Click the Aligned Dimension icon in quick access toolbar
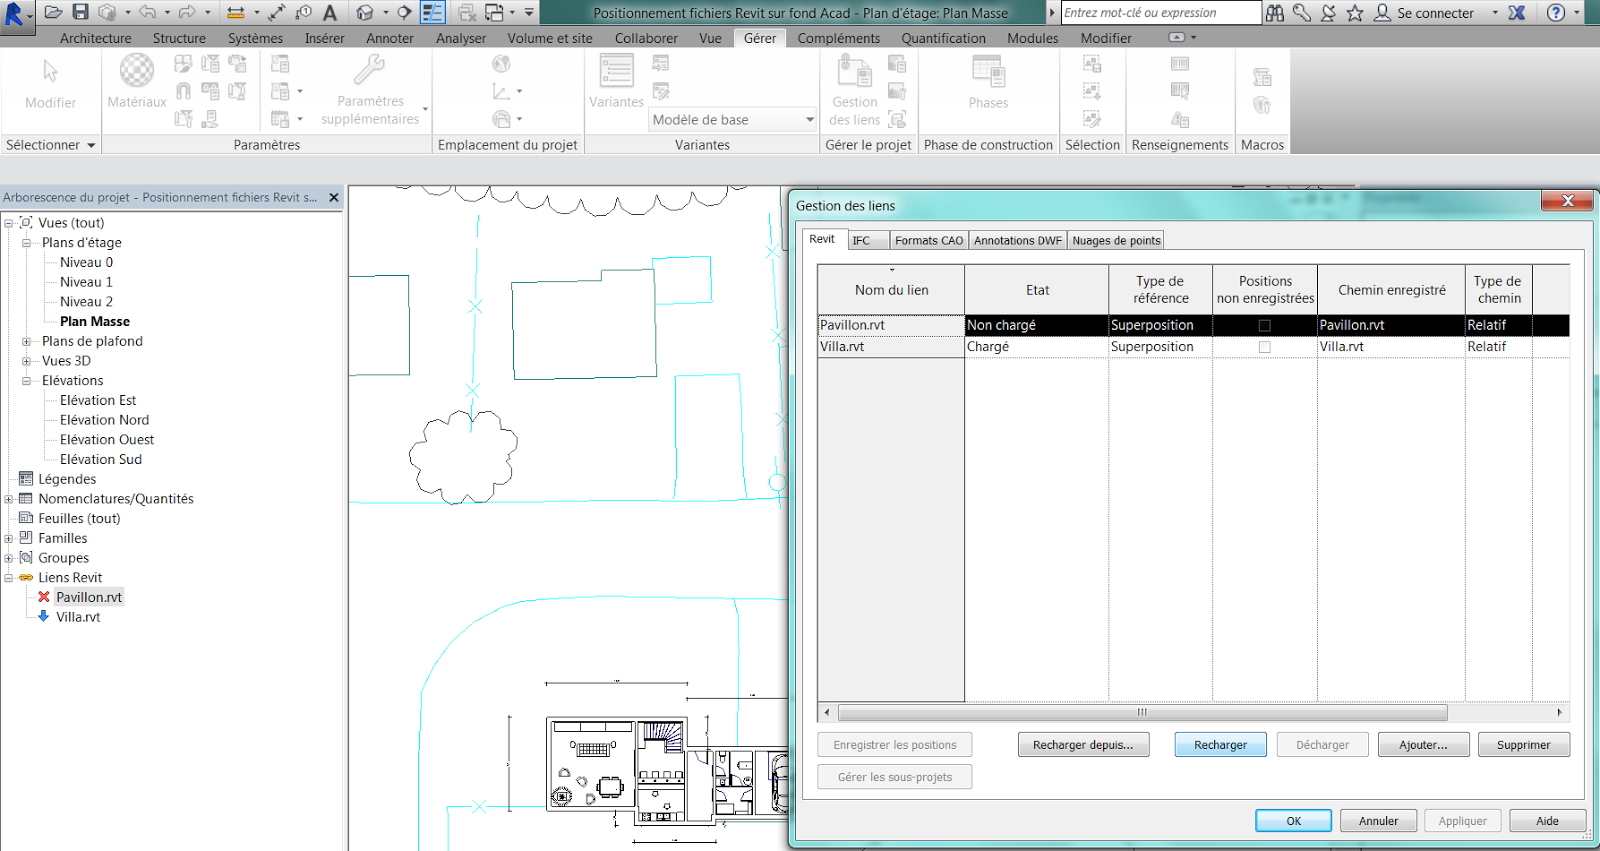Image resolution: width=1600 pixels, height=851 pixels. (x=277, y=13)
